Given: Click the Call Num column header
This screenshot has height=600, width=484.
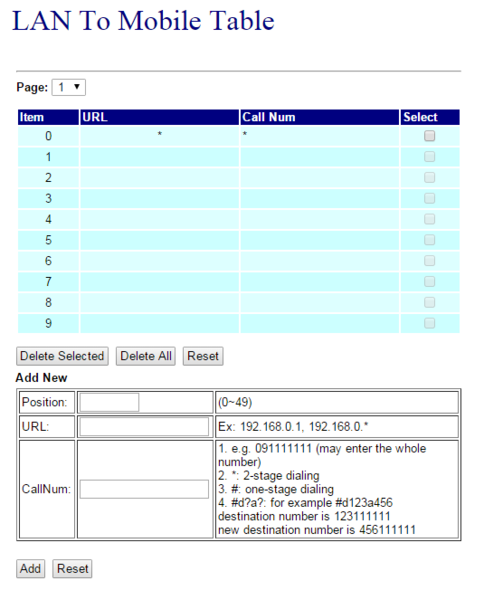Looking at the screenshot, I should (320, 117).
